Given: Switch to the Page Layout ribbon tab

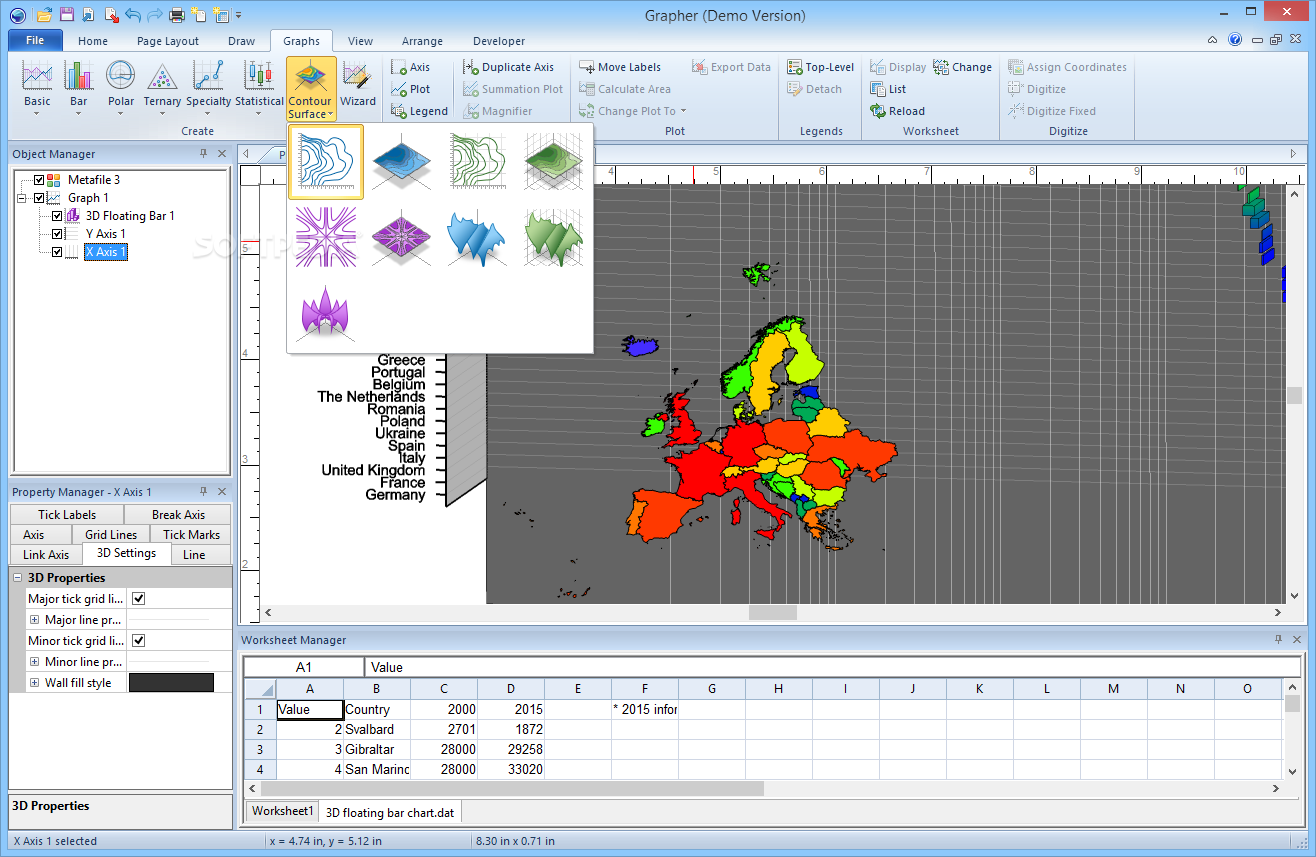Looking at the screenshot, I should [x=168, y=41].
